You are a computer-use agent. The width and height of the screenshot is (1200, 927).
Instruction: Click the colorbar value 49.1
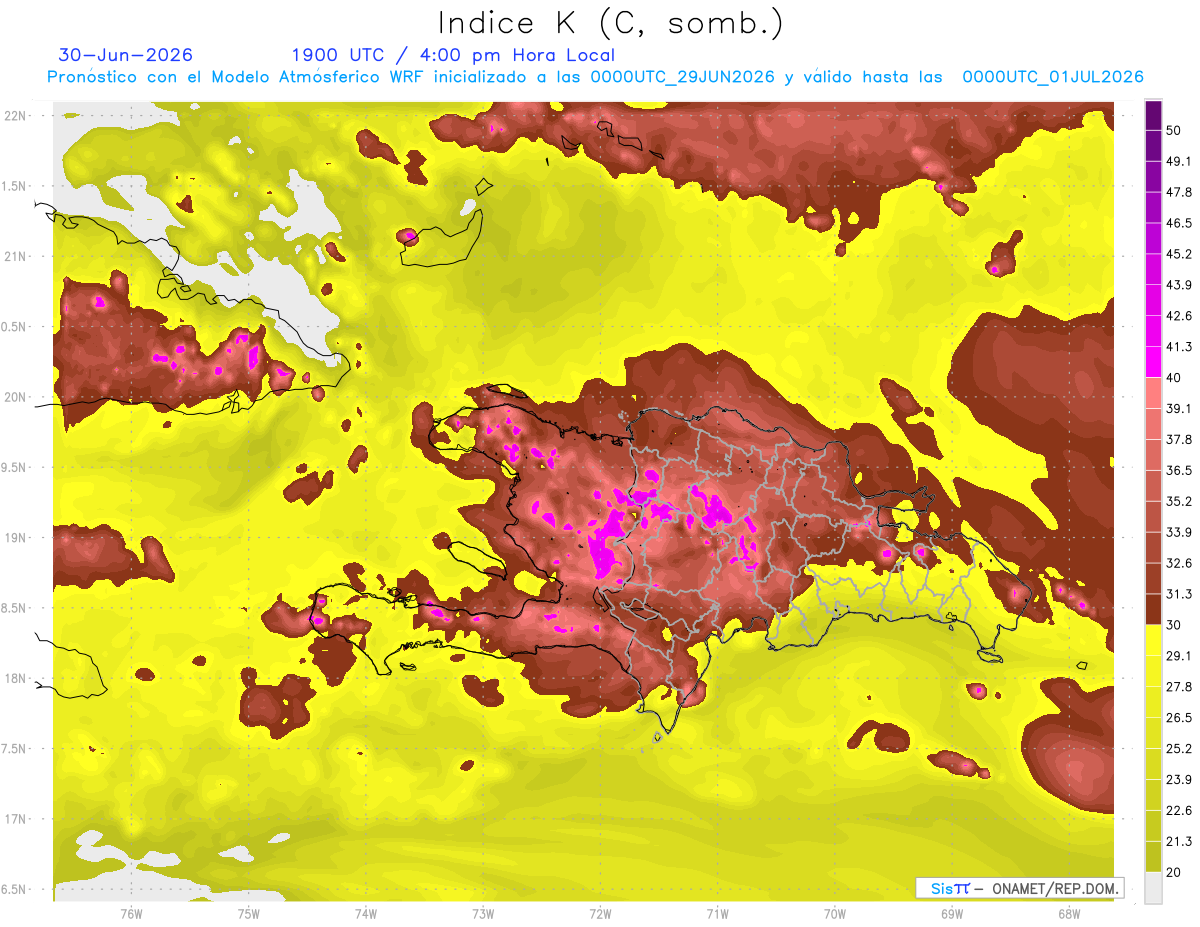[1179, 161]
